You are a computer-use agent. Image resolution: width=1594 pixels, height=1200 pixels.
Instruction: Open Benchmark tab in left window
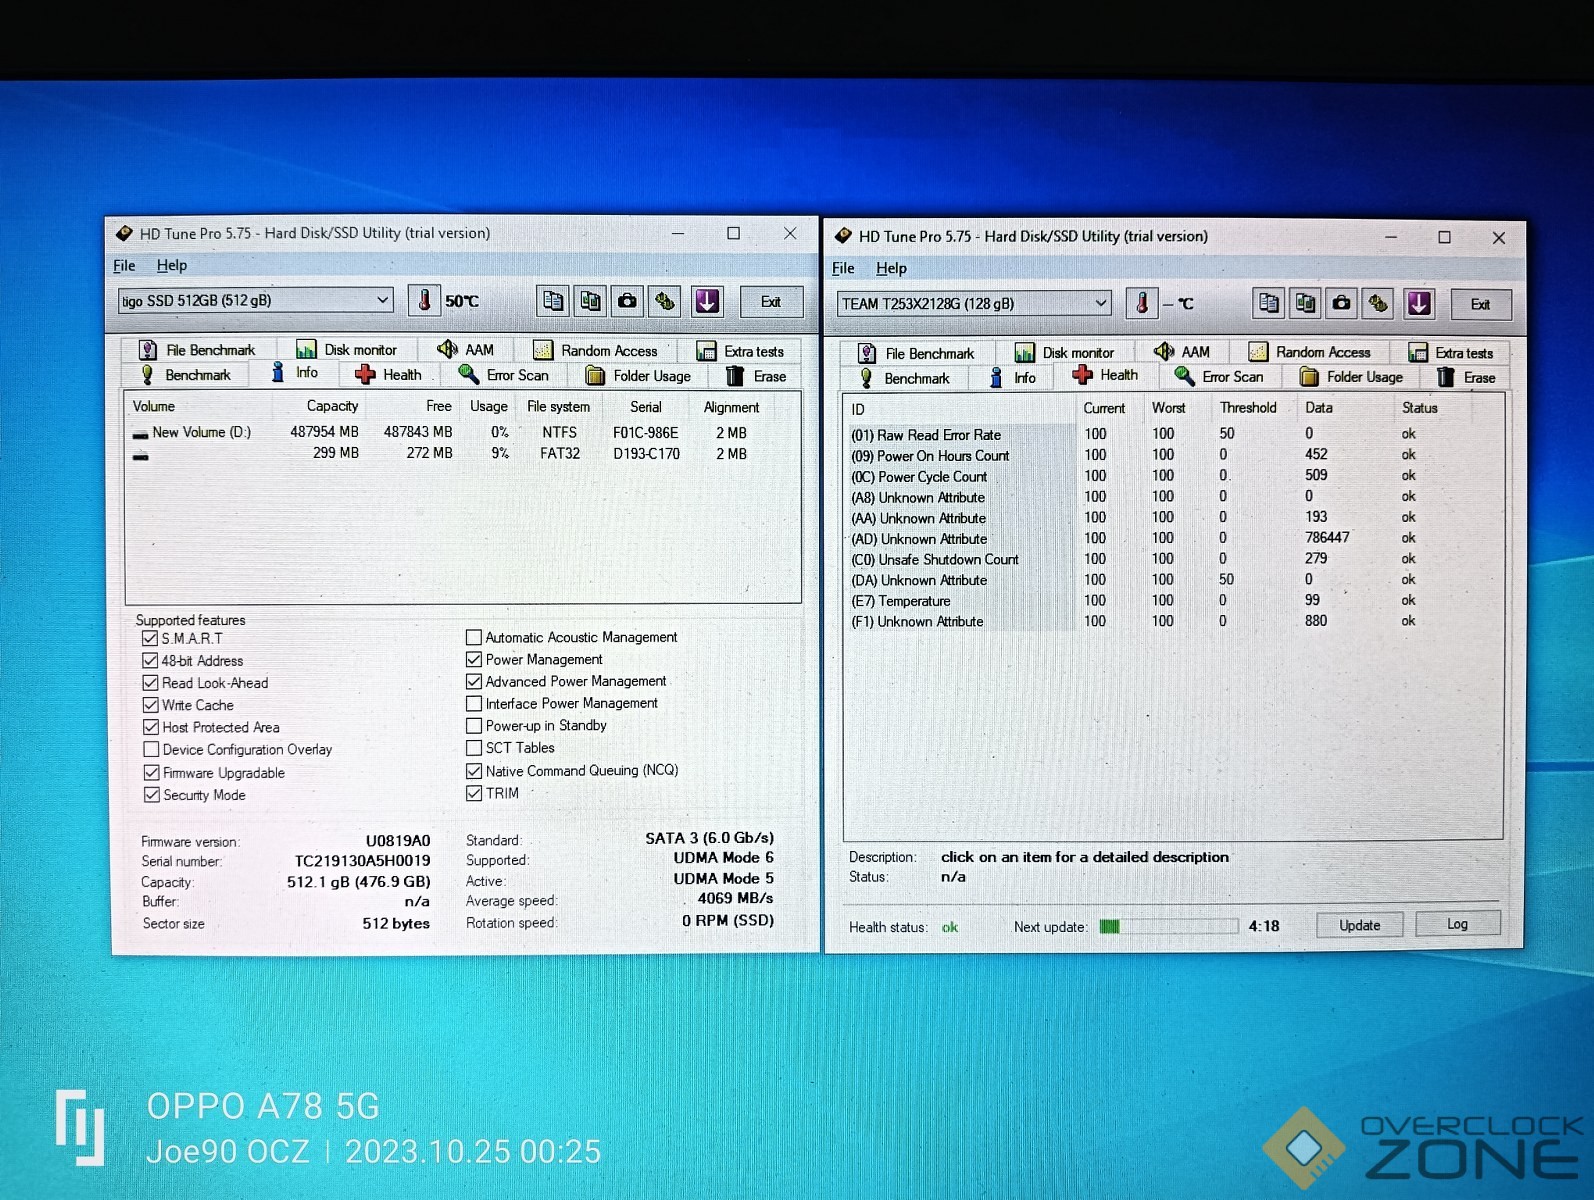186,375
